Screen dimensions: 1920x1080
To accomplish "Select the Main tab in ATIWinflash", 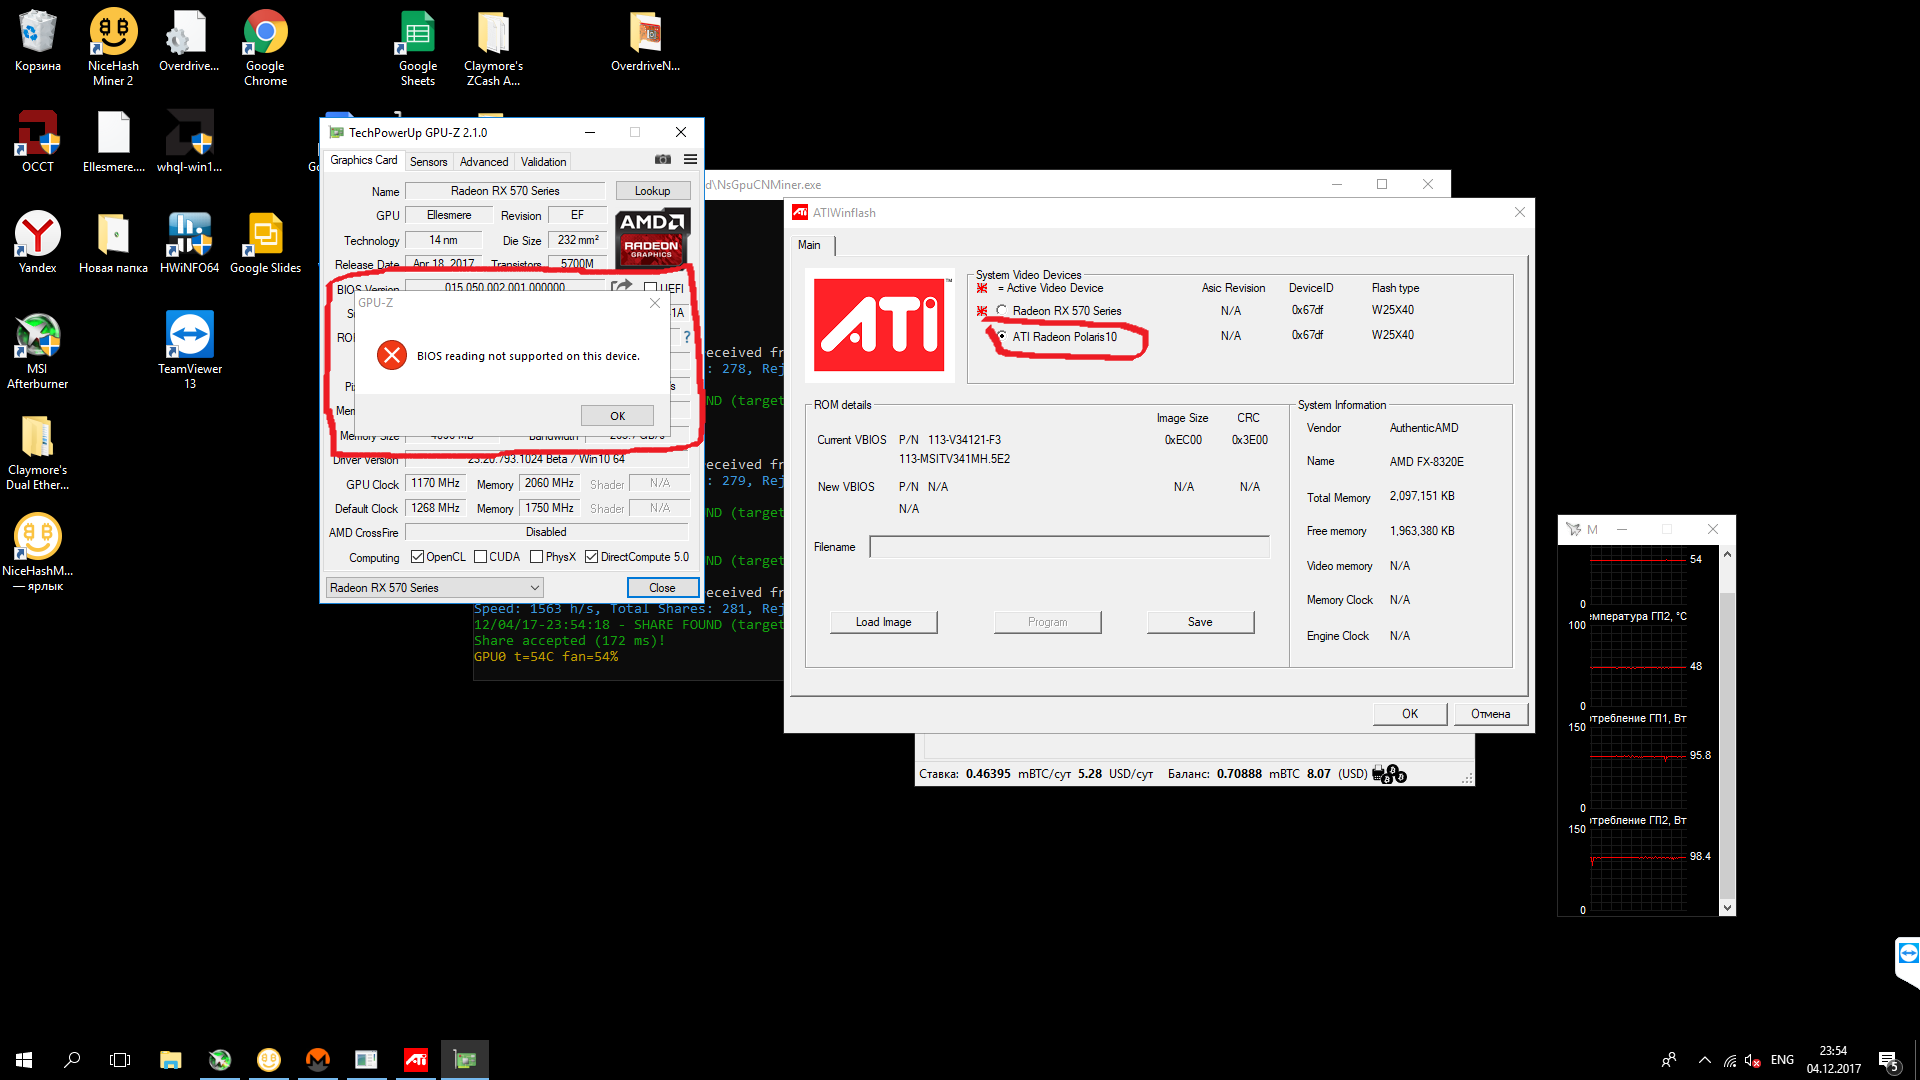I will click(x=809, y=245).
